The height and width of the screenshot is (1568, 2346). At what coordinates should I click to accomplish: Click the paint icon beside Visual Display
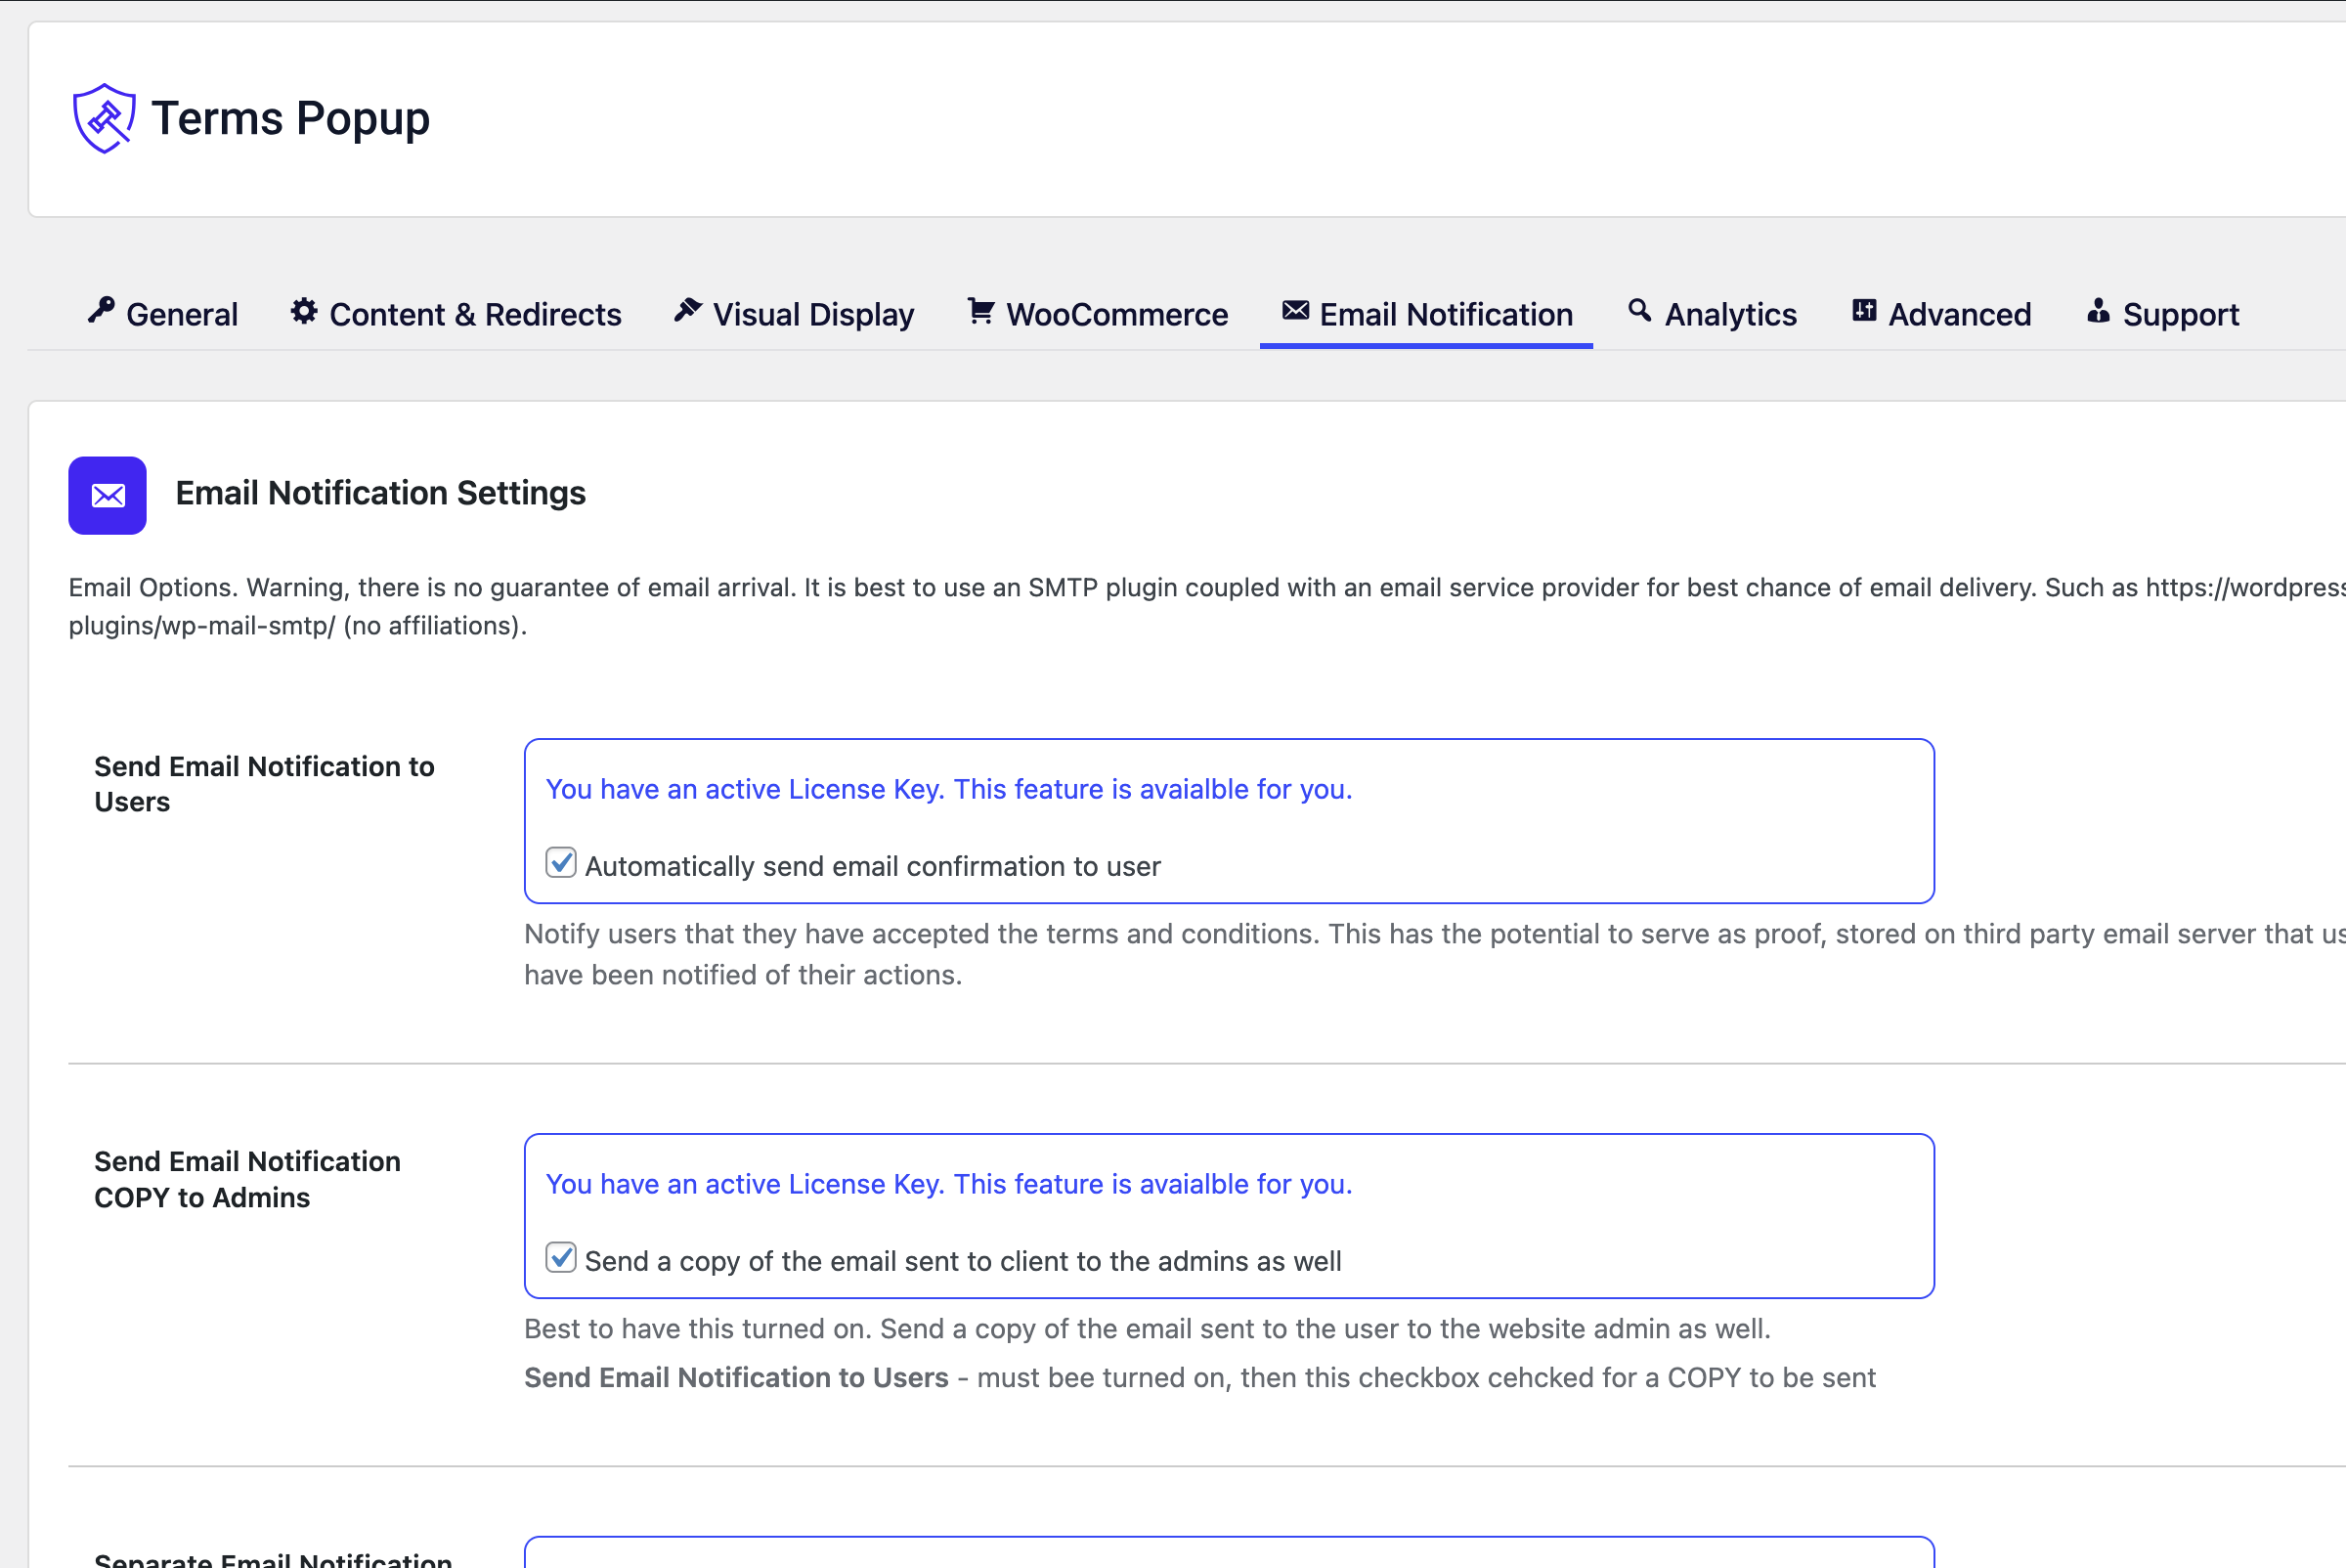pos(687,311)
